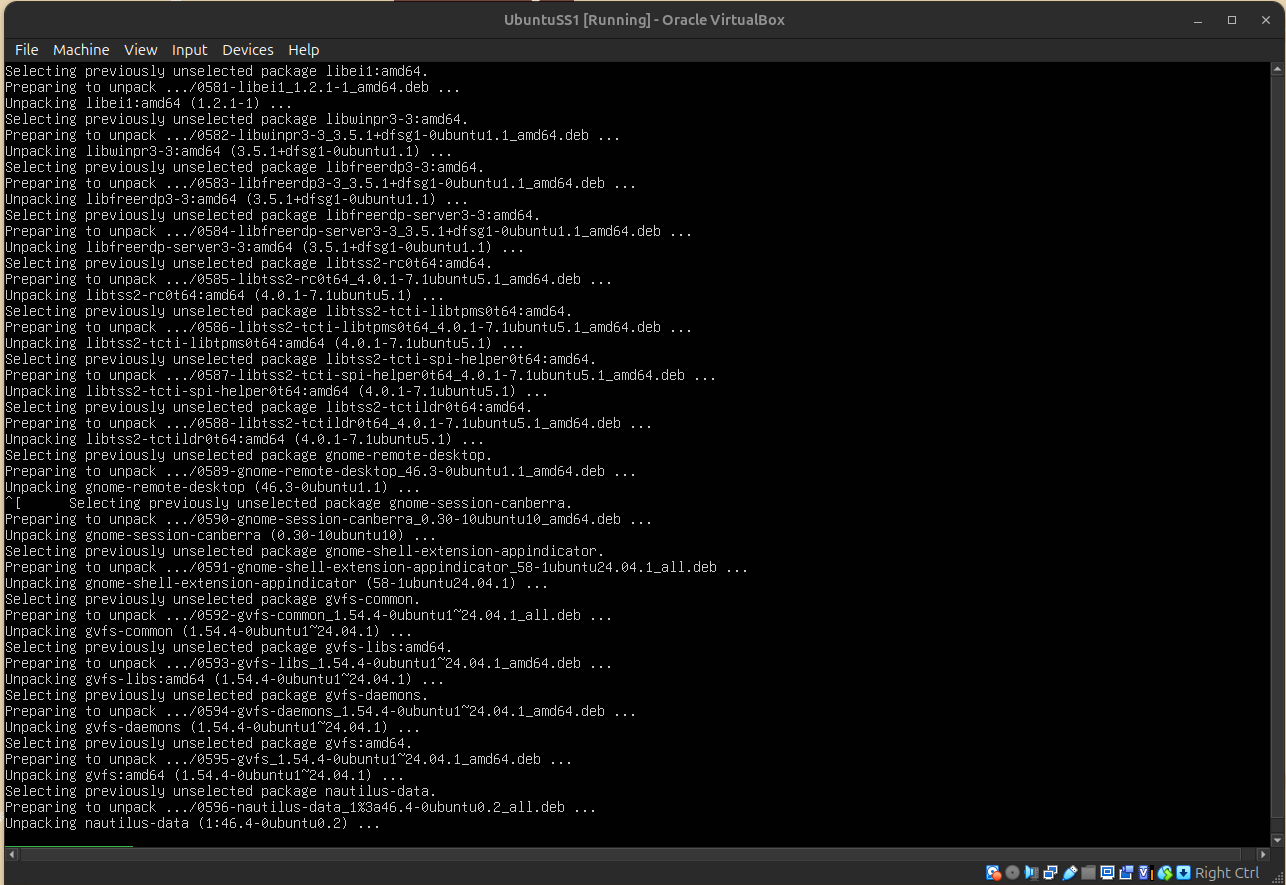Open the File menu
Image resolution: width=1286 pixels, height=885 pixels.
pyautogui.click(x=27, y=50)
